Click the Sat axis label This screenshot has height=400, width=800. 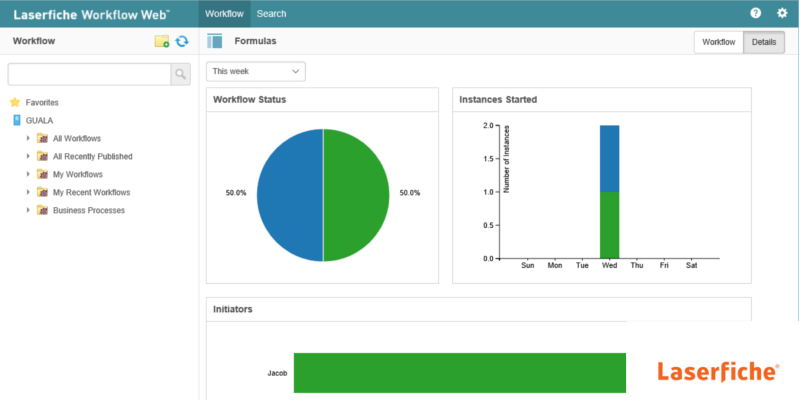(x=691, y=266)
